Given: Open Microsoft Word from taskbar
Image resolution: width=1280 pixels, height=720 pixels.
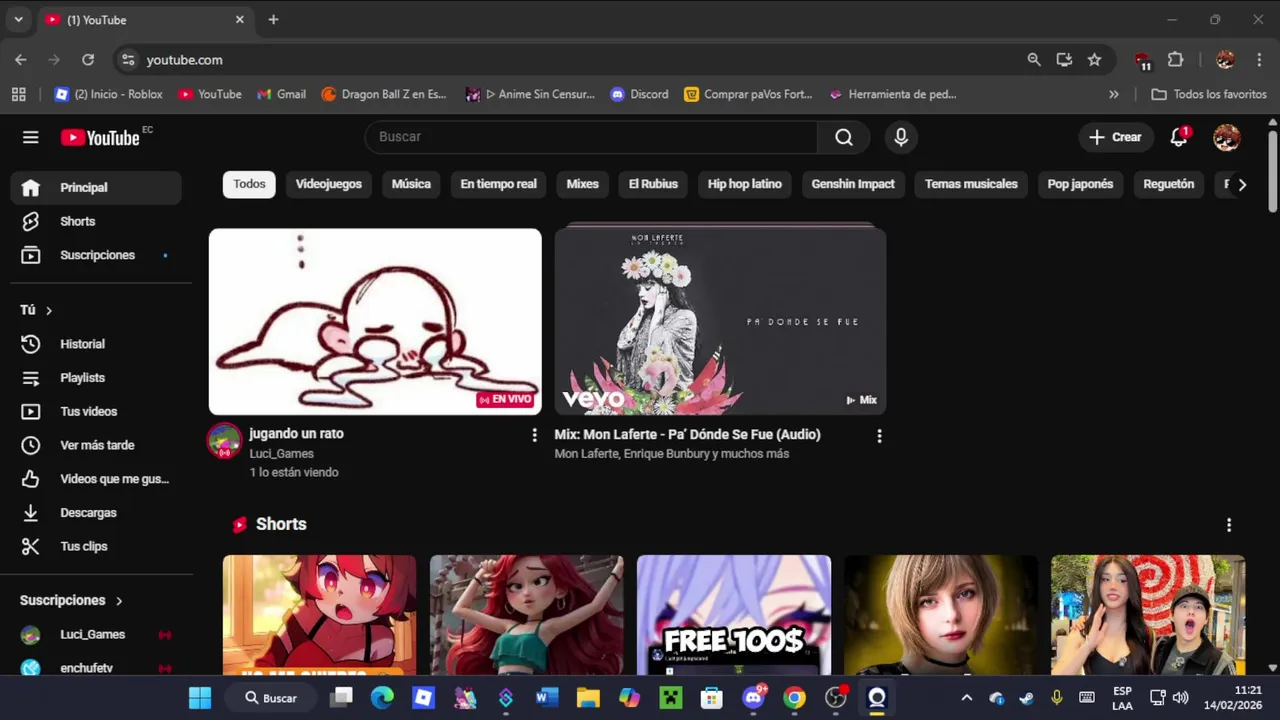Looking at the screenshot, I should coord(547,698).
